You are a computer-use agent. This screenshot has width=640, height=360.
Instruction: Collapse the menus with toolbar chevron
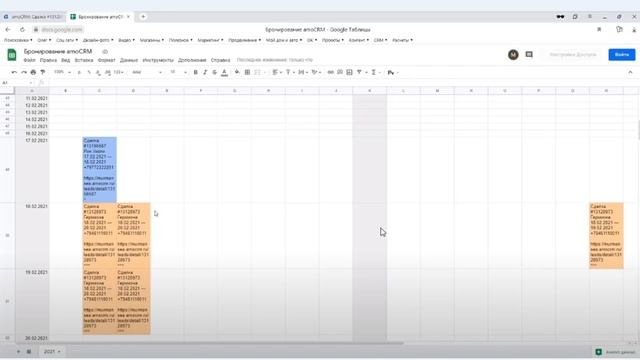(x=630, y=72)
